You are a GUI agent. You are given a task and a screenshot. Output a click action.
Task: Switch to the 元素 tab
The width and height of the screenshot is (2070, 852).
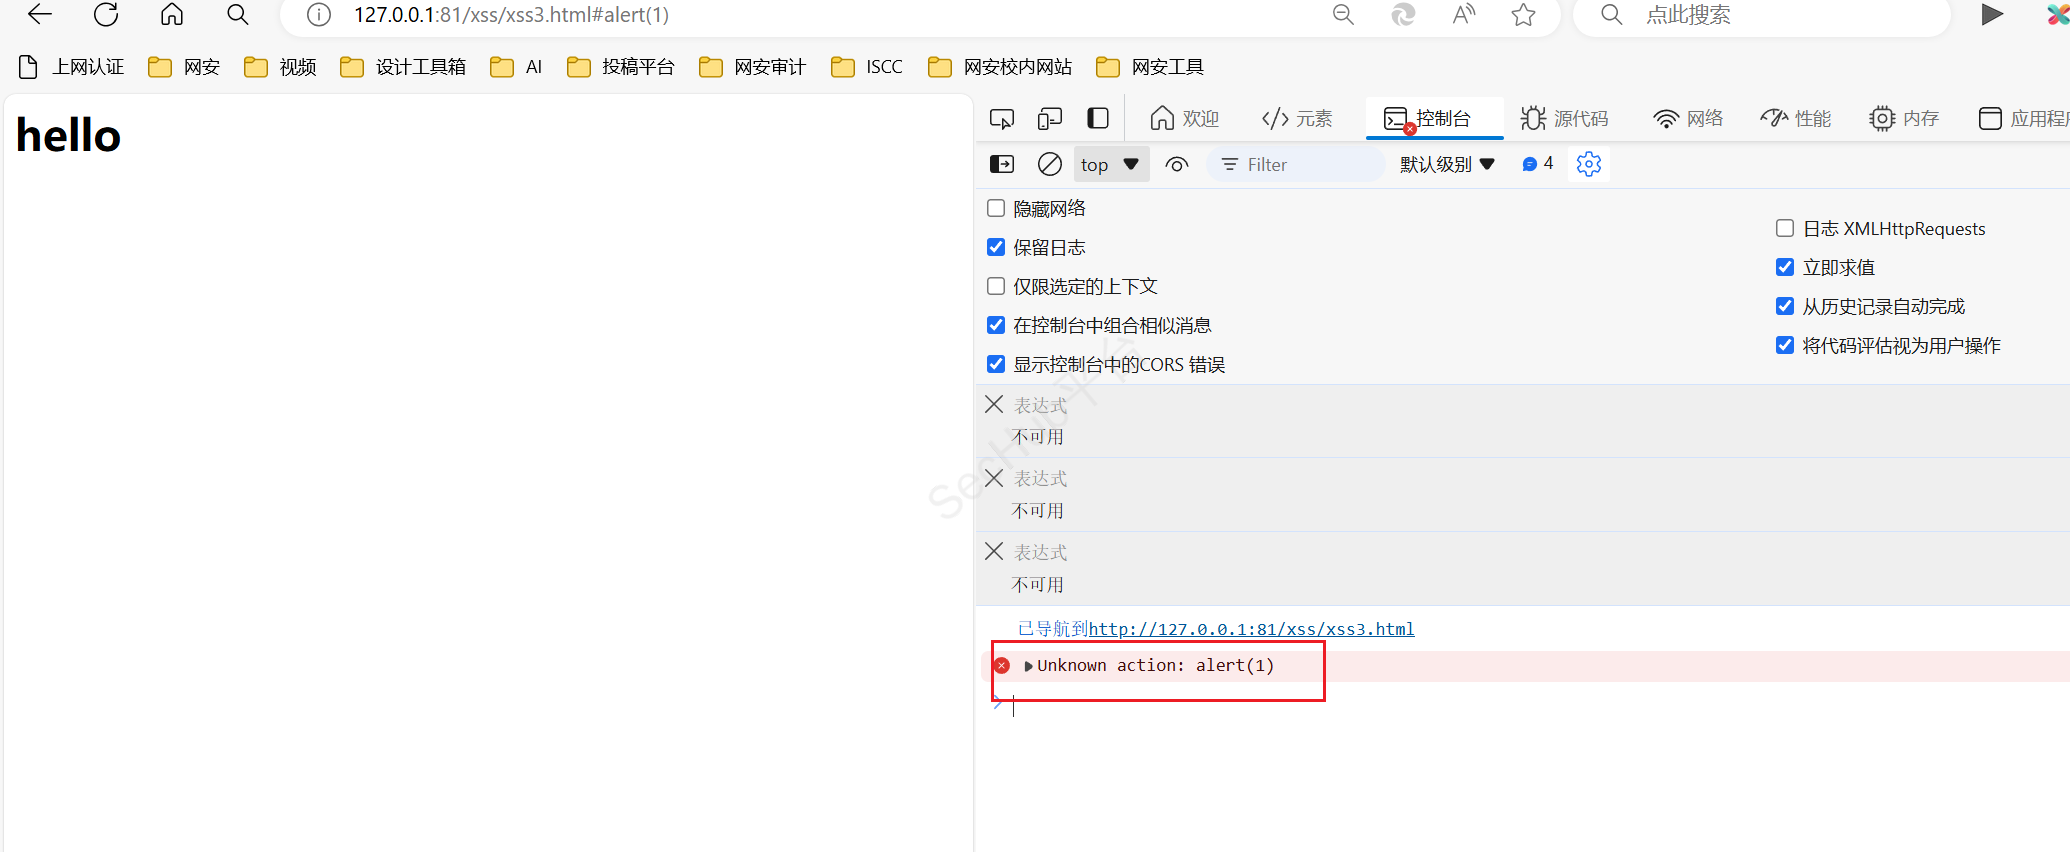click(1297, 119)
